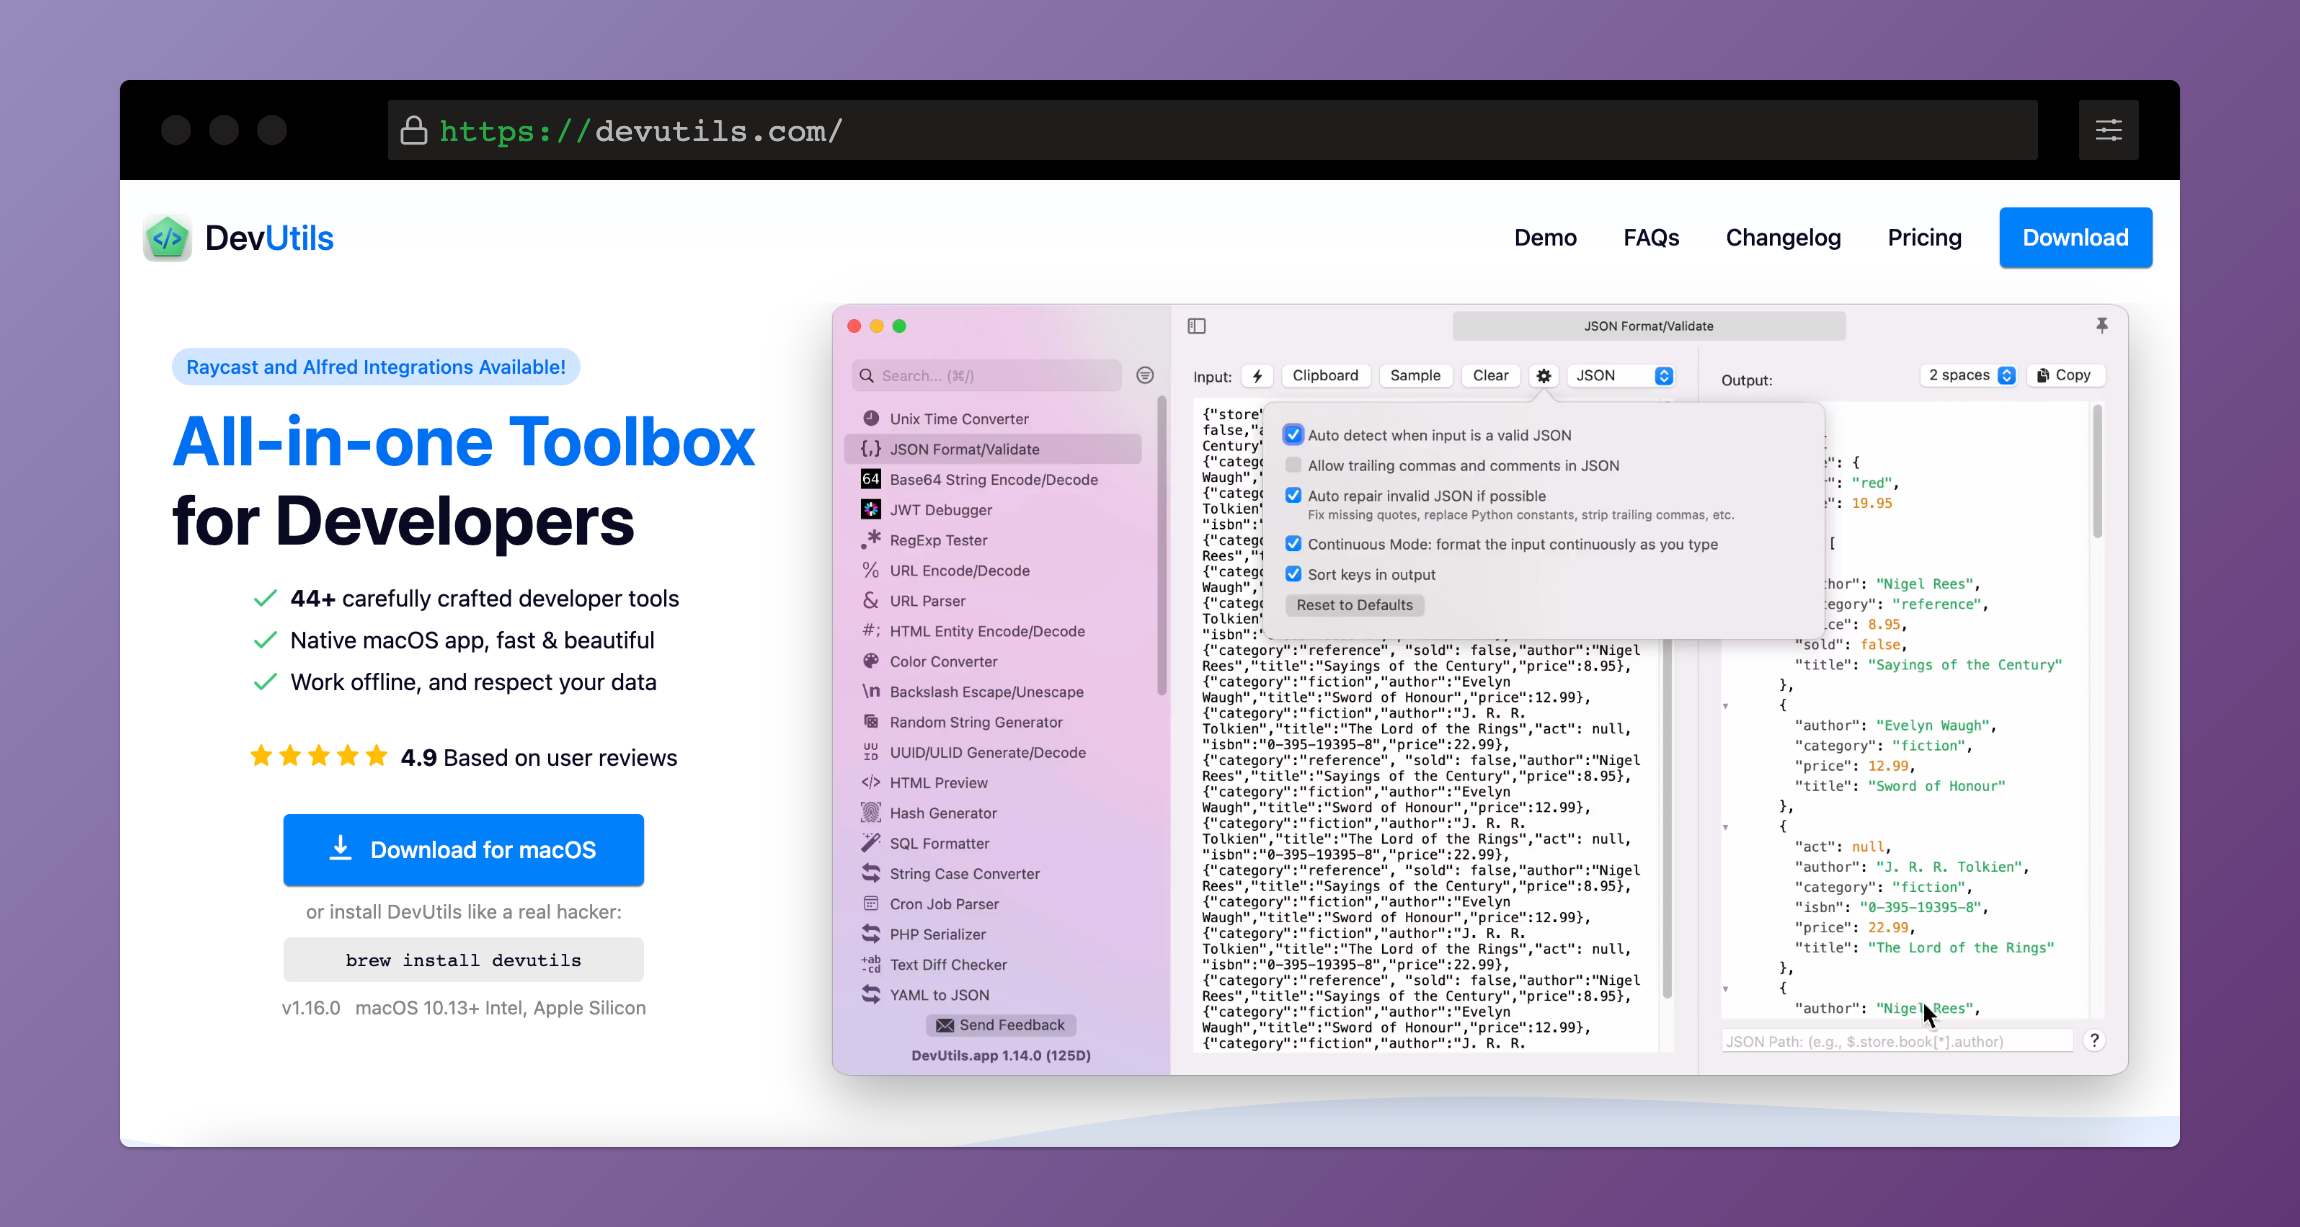Toggle Auto repair invalid JSON checkbox
Image resolution: width=2300 pixels, height=1227 pixels.
[x=1293, y=495]
